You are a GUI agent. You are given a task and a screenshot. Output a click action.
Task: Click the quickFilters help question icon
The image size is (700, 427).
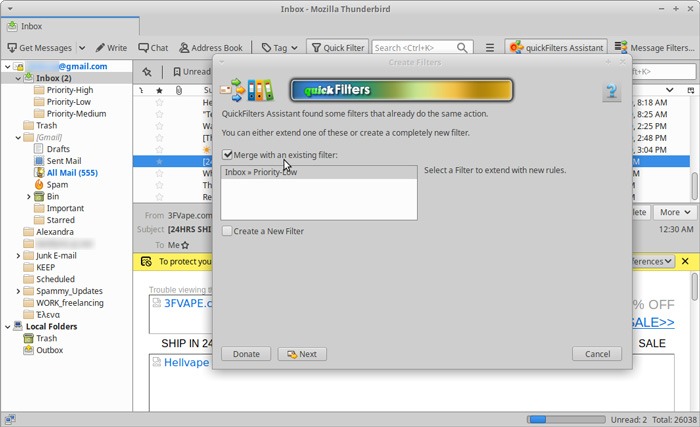point(612,91)
